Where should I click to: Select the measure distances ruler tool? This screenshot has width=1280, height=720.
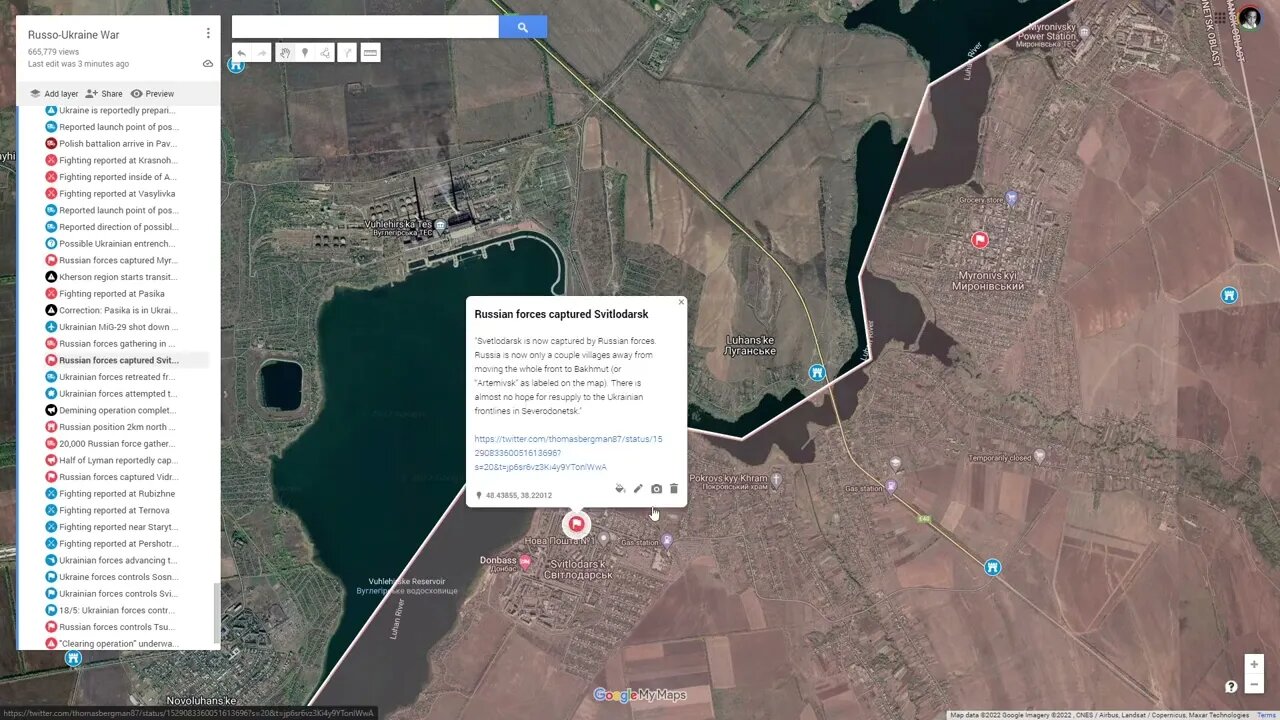click(x=370, y=53)
